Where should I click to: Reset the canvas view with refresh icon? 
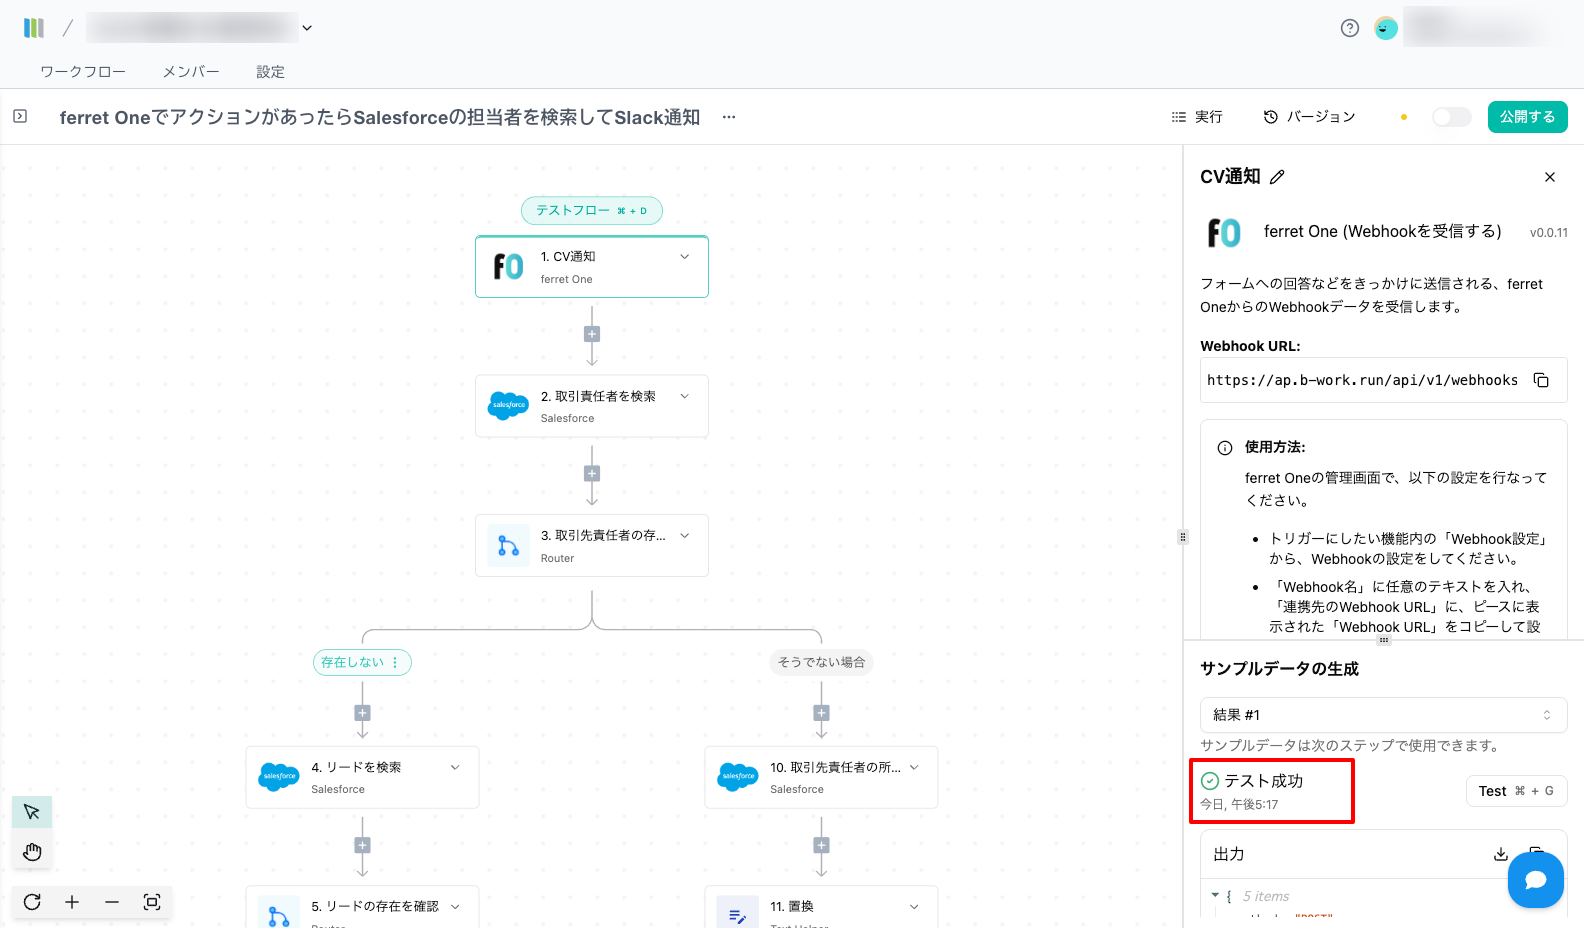pyautogui.click(x=32, y=902)
